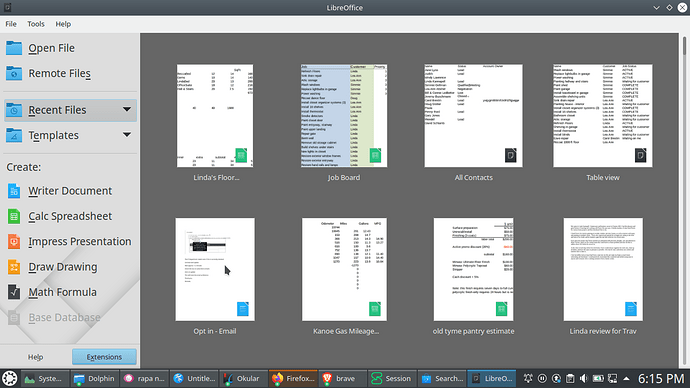Click the Draw Drawing icon
690x388 pixels.
14,267
